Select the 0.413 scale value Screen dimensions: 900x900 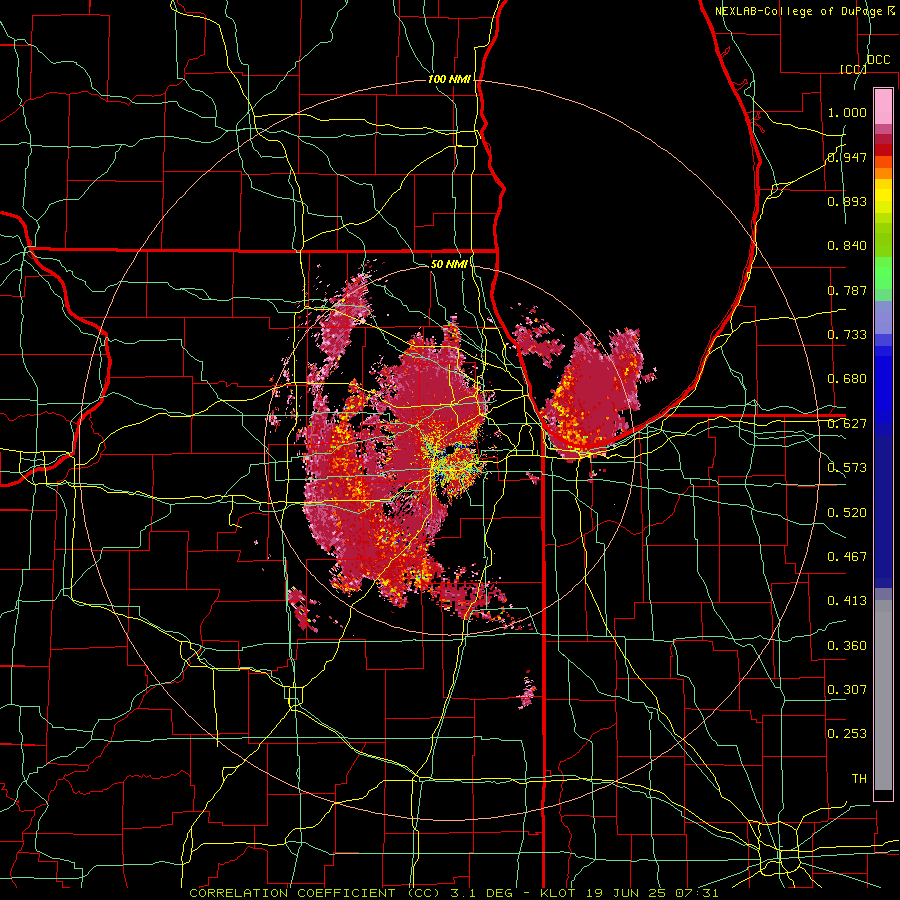(847, 601)
